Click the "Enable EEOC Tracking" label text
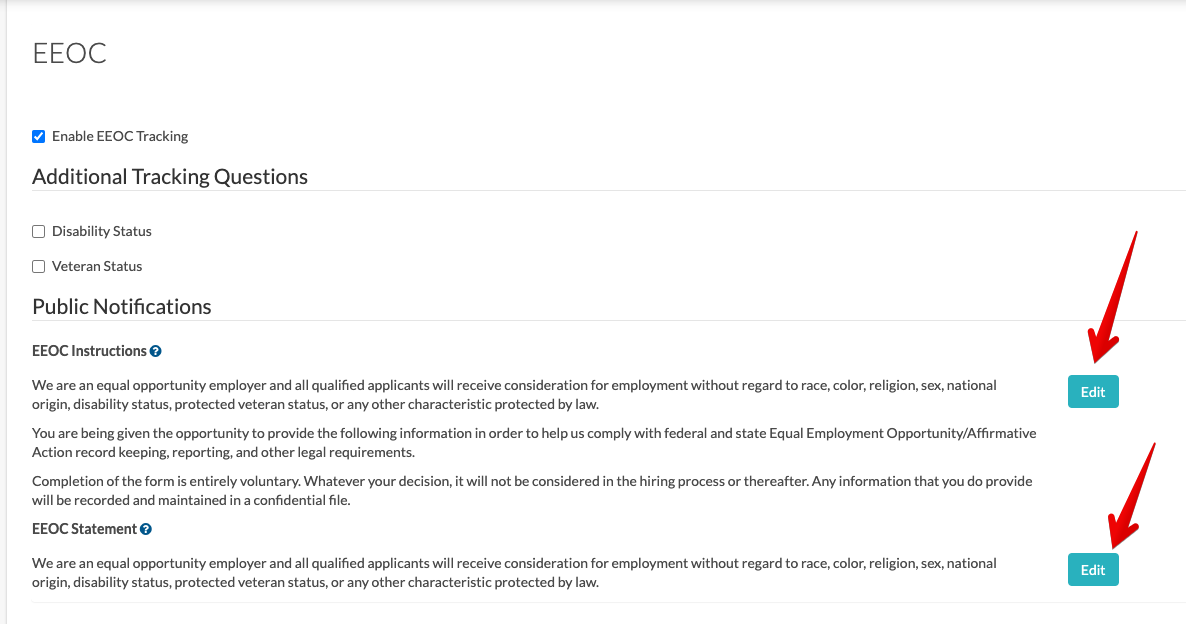This screenshot has height=624, width=1186. (120, 136)
